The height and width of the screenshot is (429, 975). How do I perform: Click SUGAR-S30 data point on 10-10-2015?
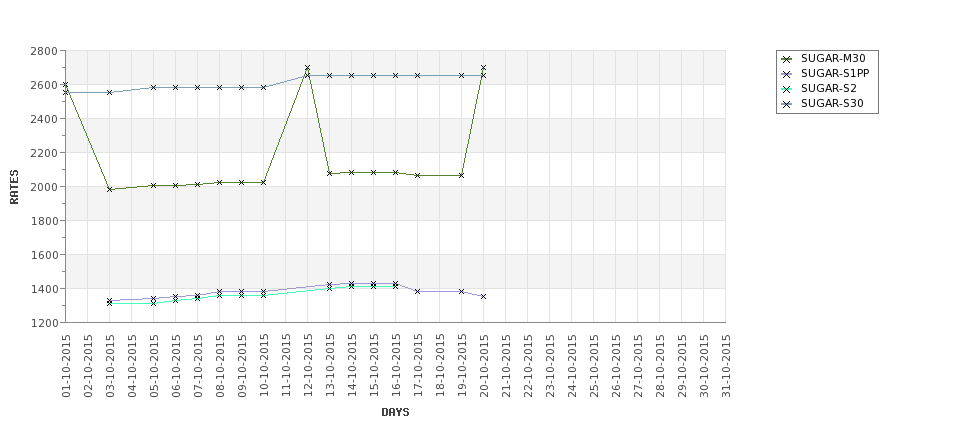(264, 88)
